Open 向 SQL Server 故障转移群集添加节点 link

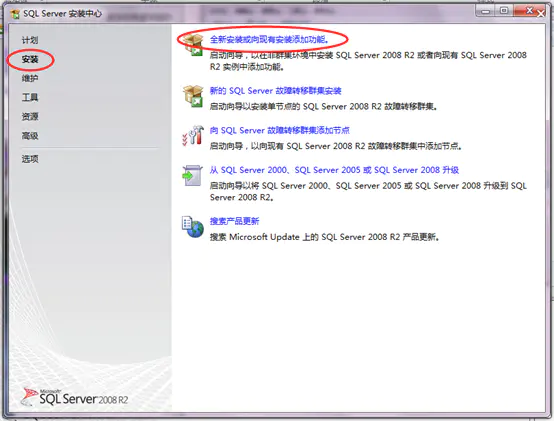280,130
